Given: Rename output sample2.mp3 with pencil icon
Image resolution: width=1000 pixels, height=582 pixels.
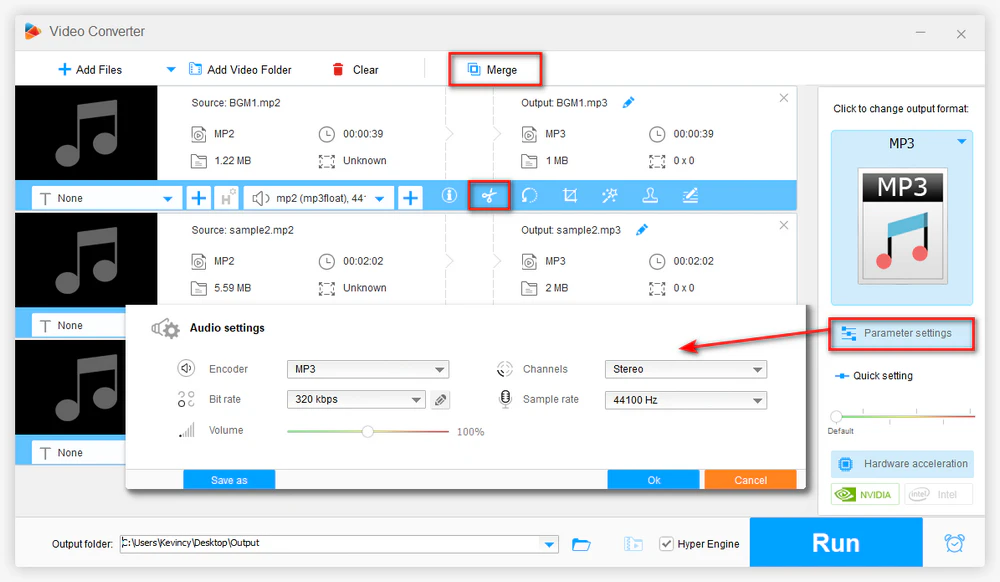Looking at the screenshot, I should click(642, 229).
